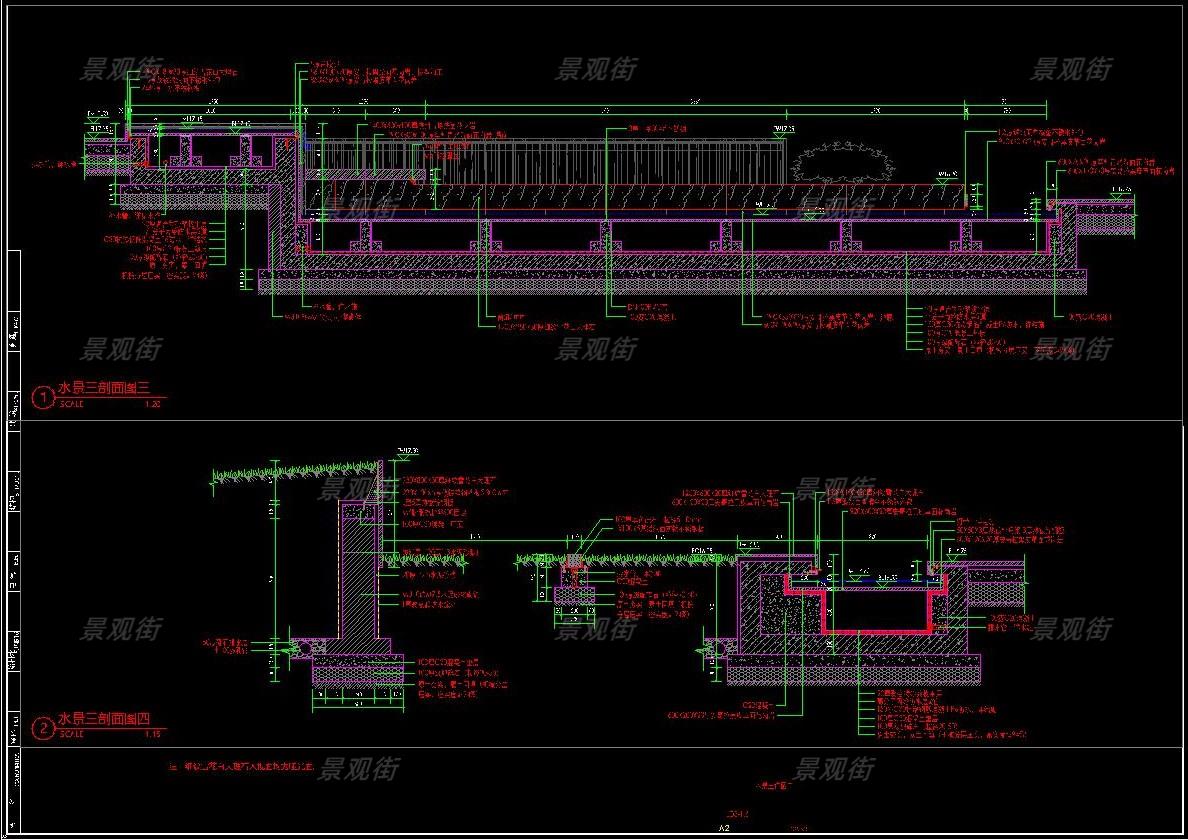Click the SCALE 1:20 label under first title
The width and height of the screenshot is (1188, 840).
(x=110, y=405)
